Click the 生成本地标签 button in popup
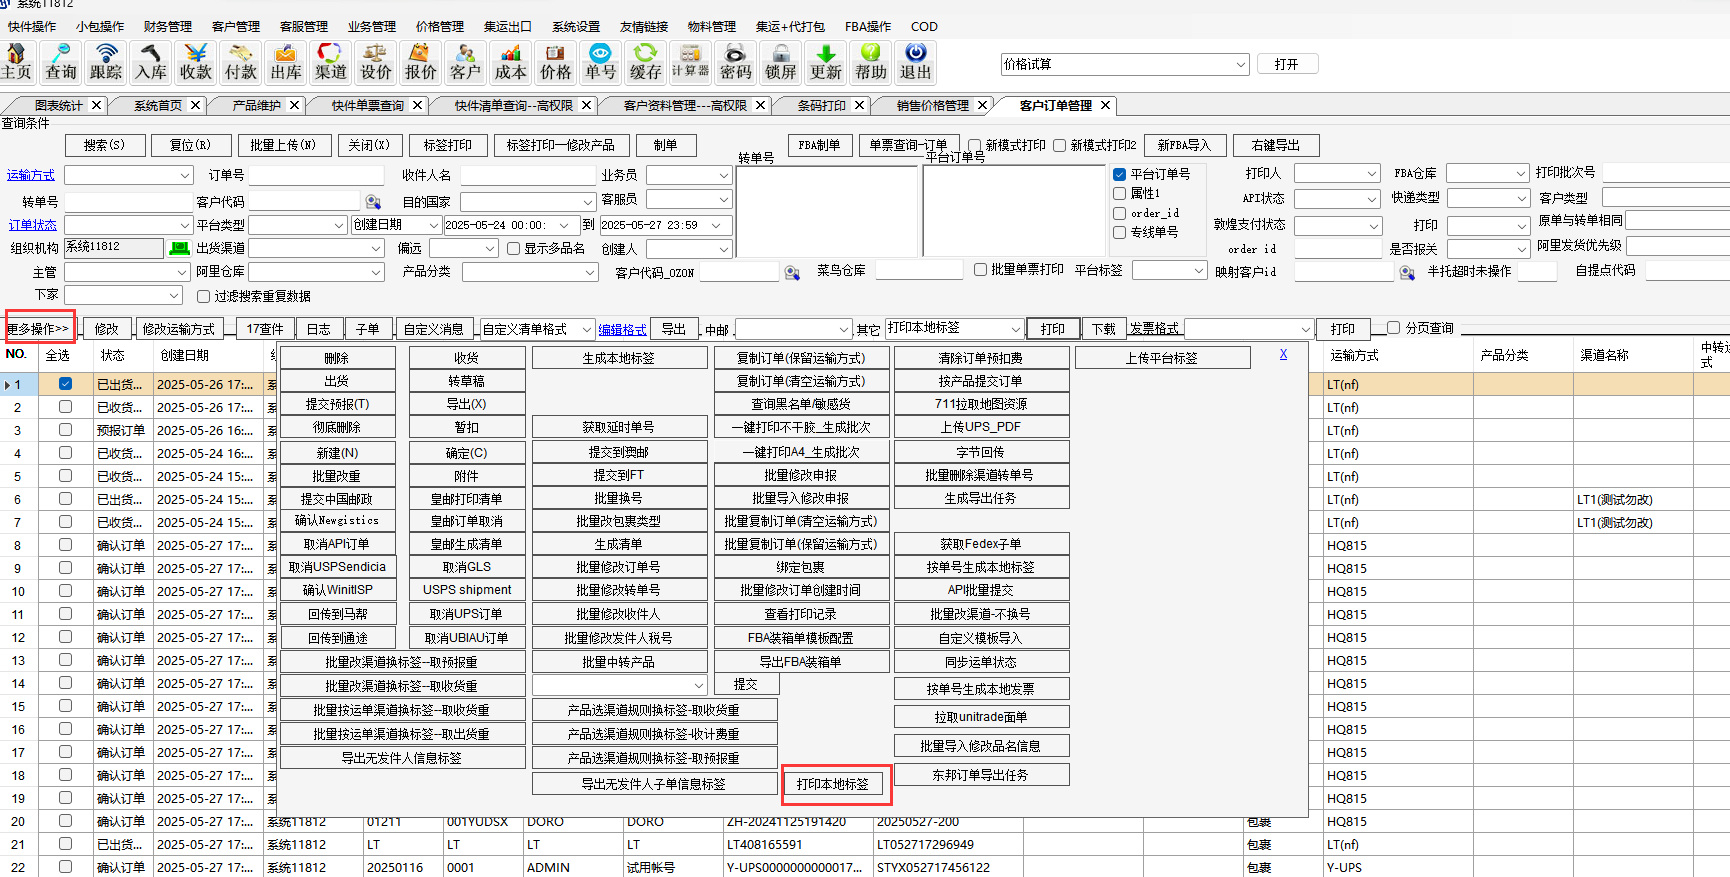Viewport: 1730px width, 877px height. pos(619,358)
